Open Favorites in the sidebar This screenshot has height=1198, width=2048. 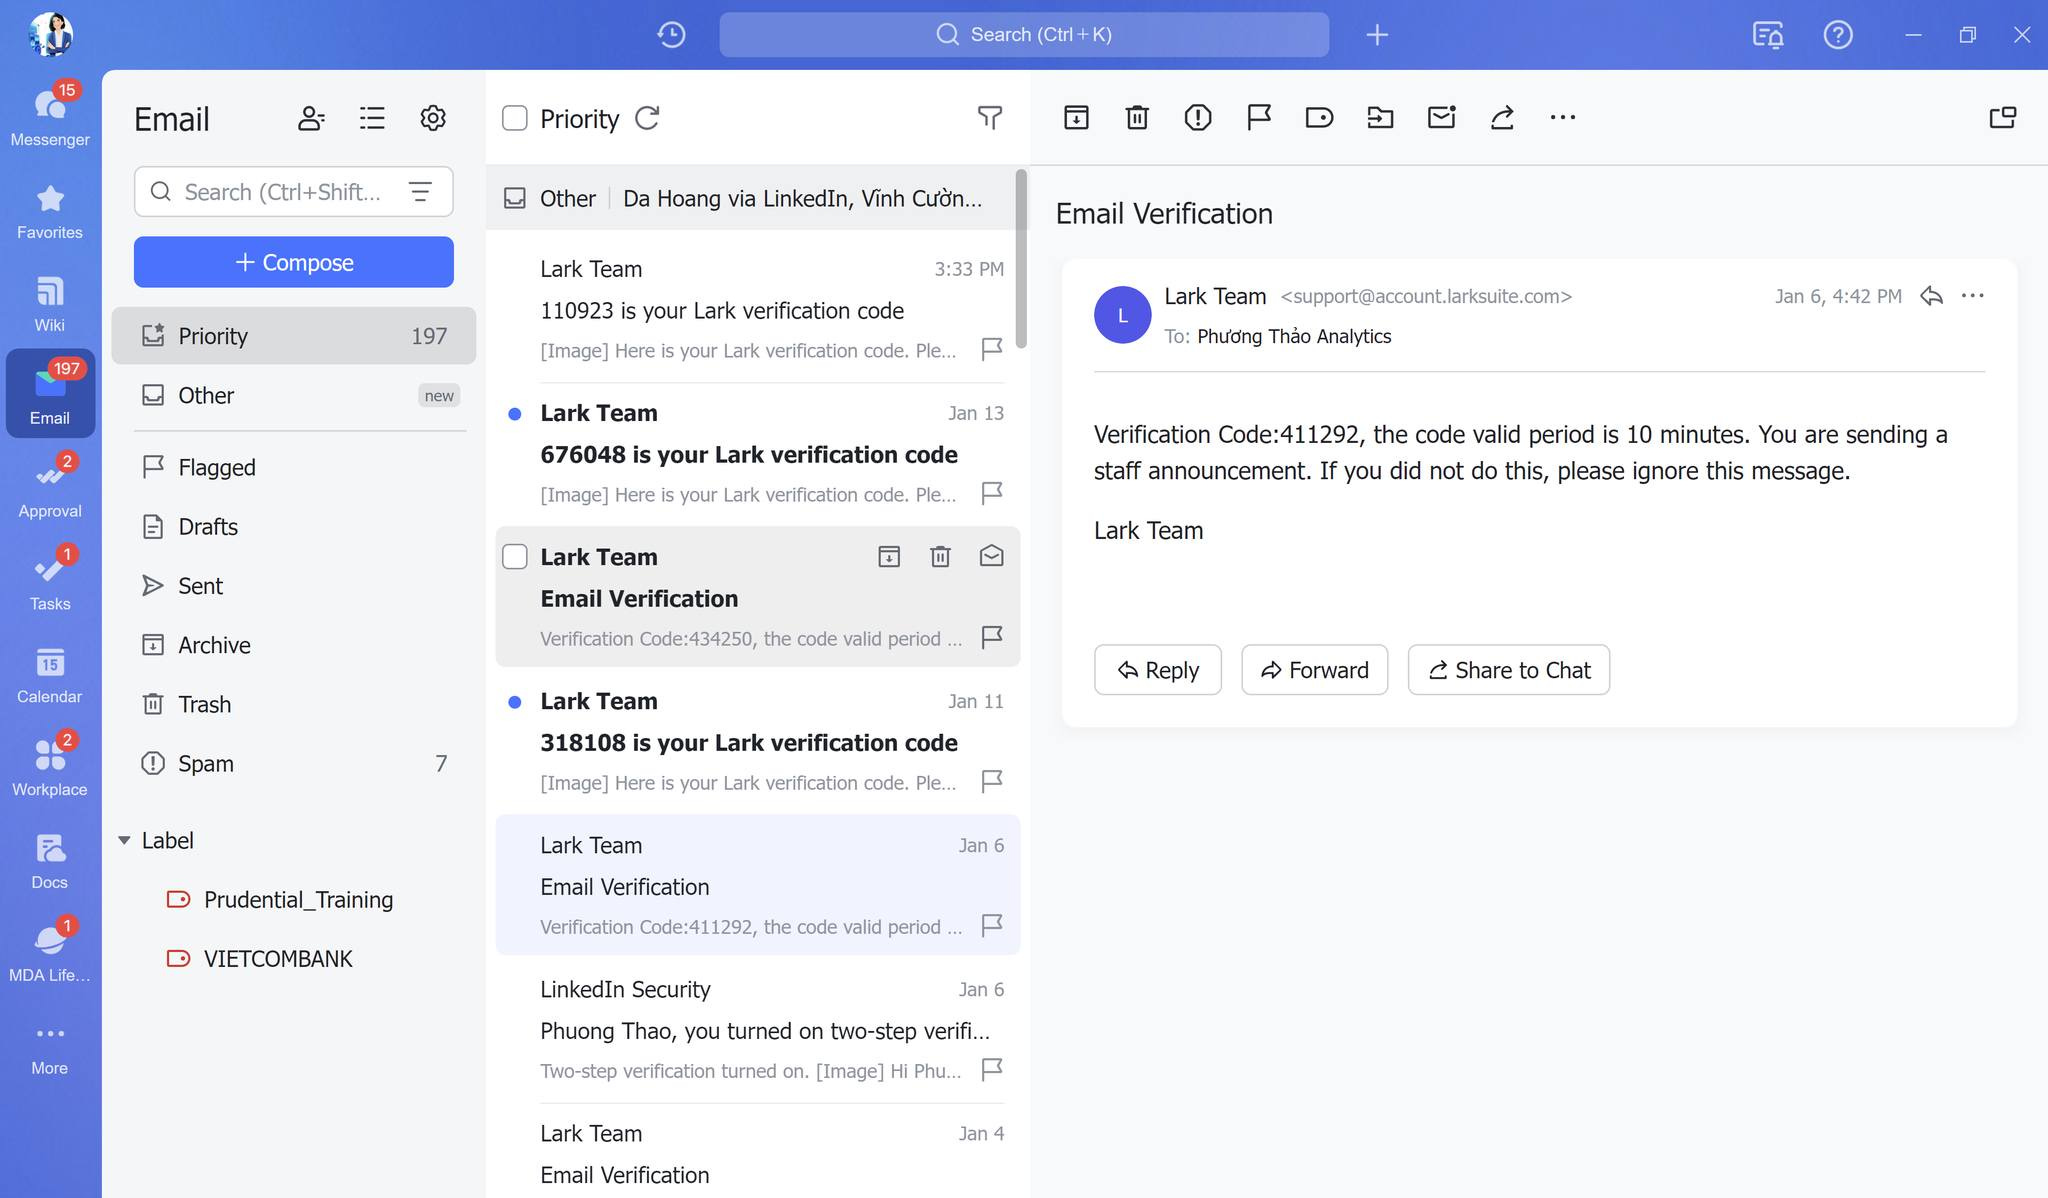[50, 212]
